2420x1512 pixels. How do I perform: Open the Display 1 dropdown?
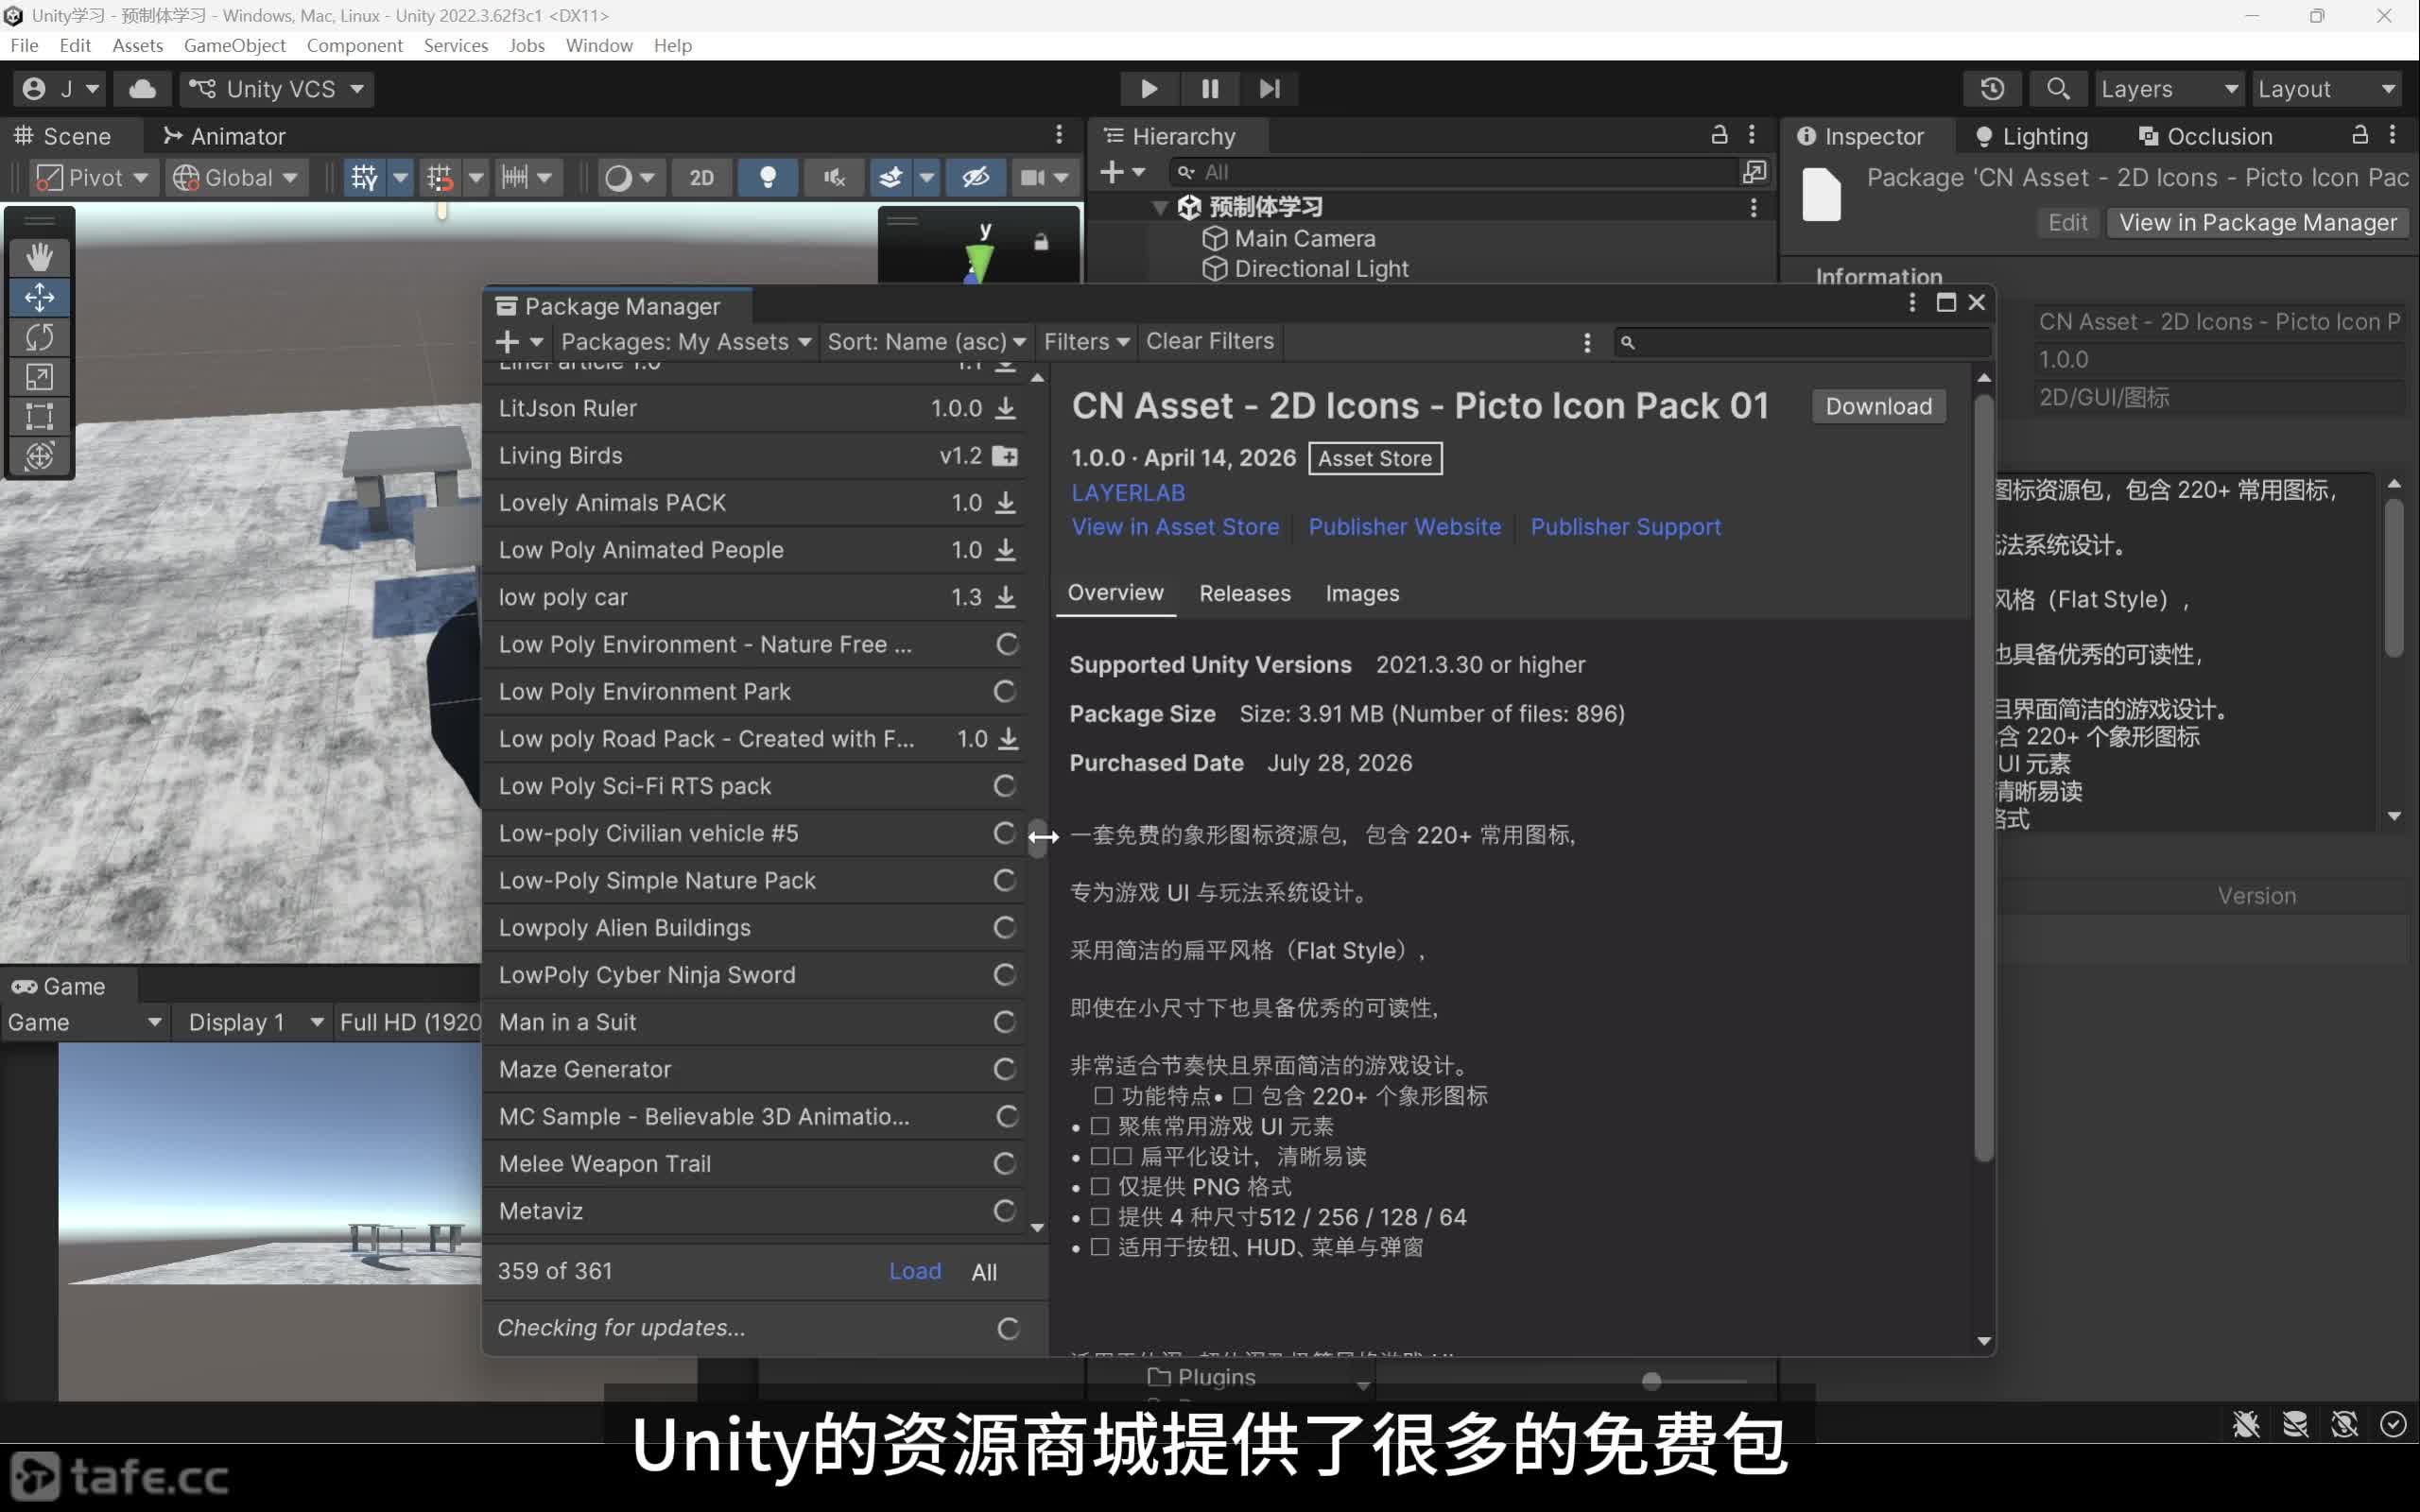pyautogui.click(x=256, y=1022)
